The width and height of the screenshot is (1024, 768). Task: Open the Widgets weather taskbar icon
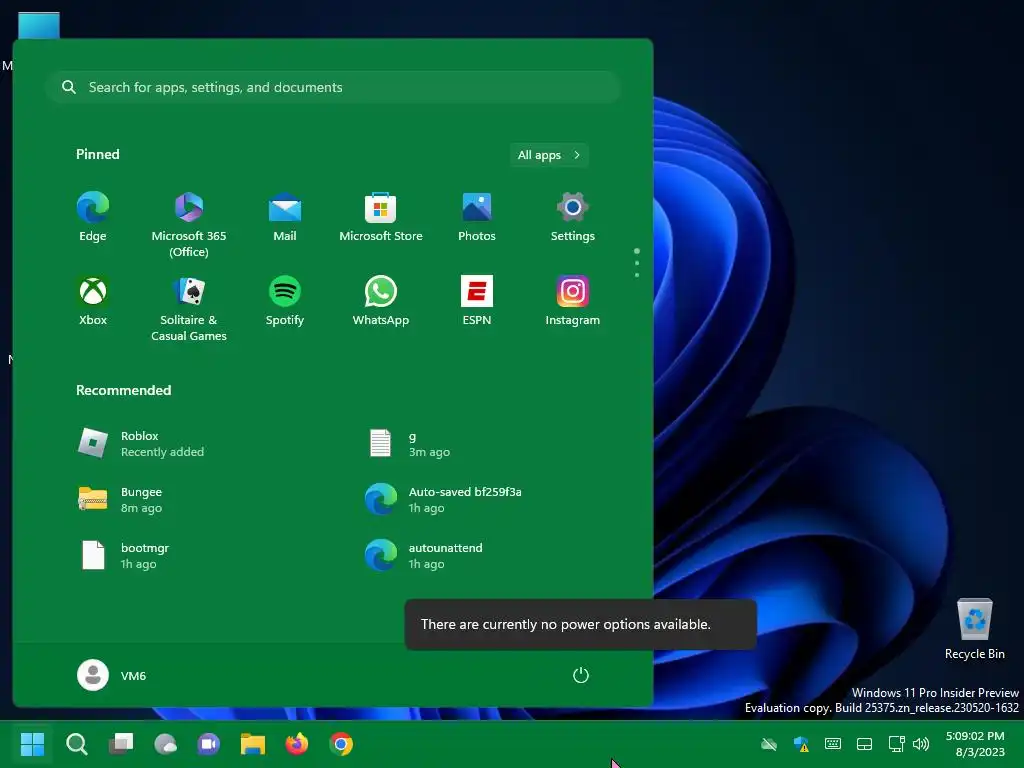(165, 744)
